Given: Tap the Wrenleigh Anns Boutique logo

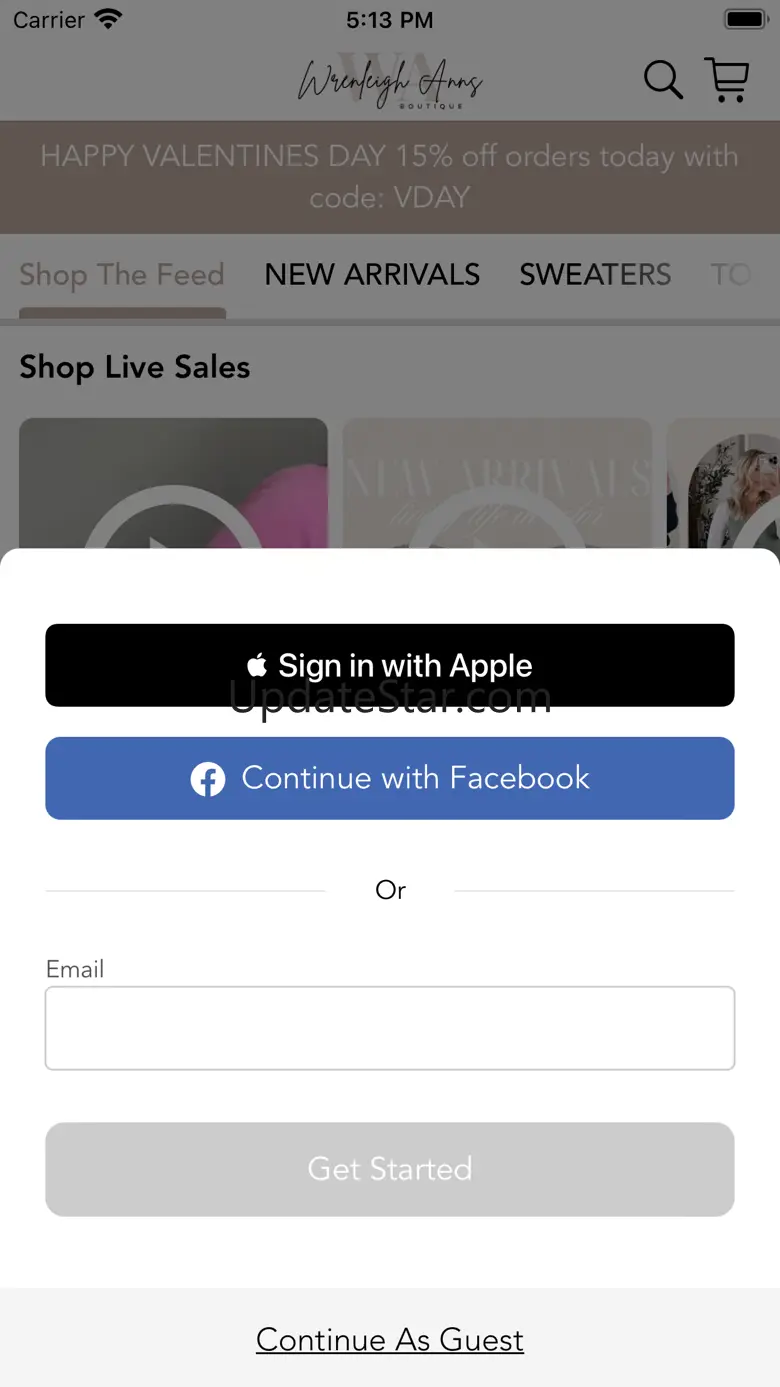Looking at the screenshot, I should (390, 80).
